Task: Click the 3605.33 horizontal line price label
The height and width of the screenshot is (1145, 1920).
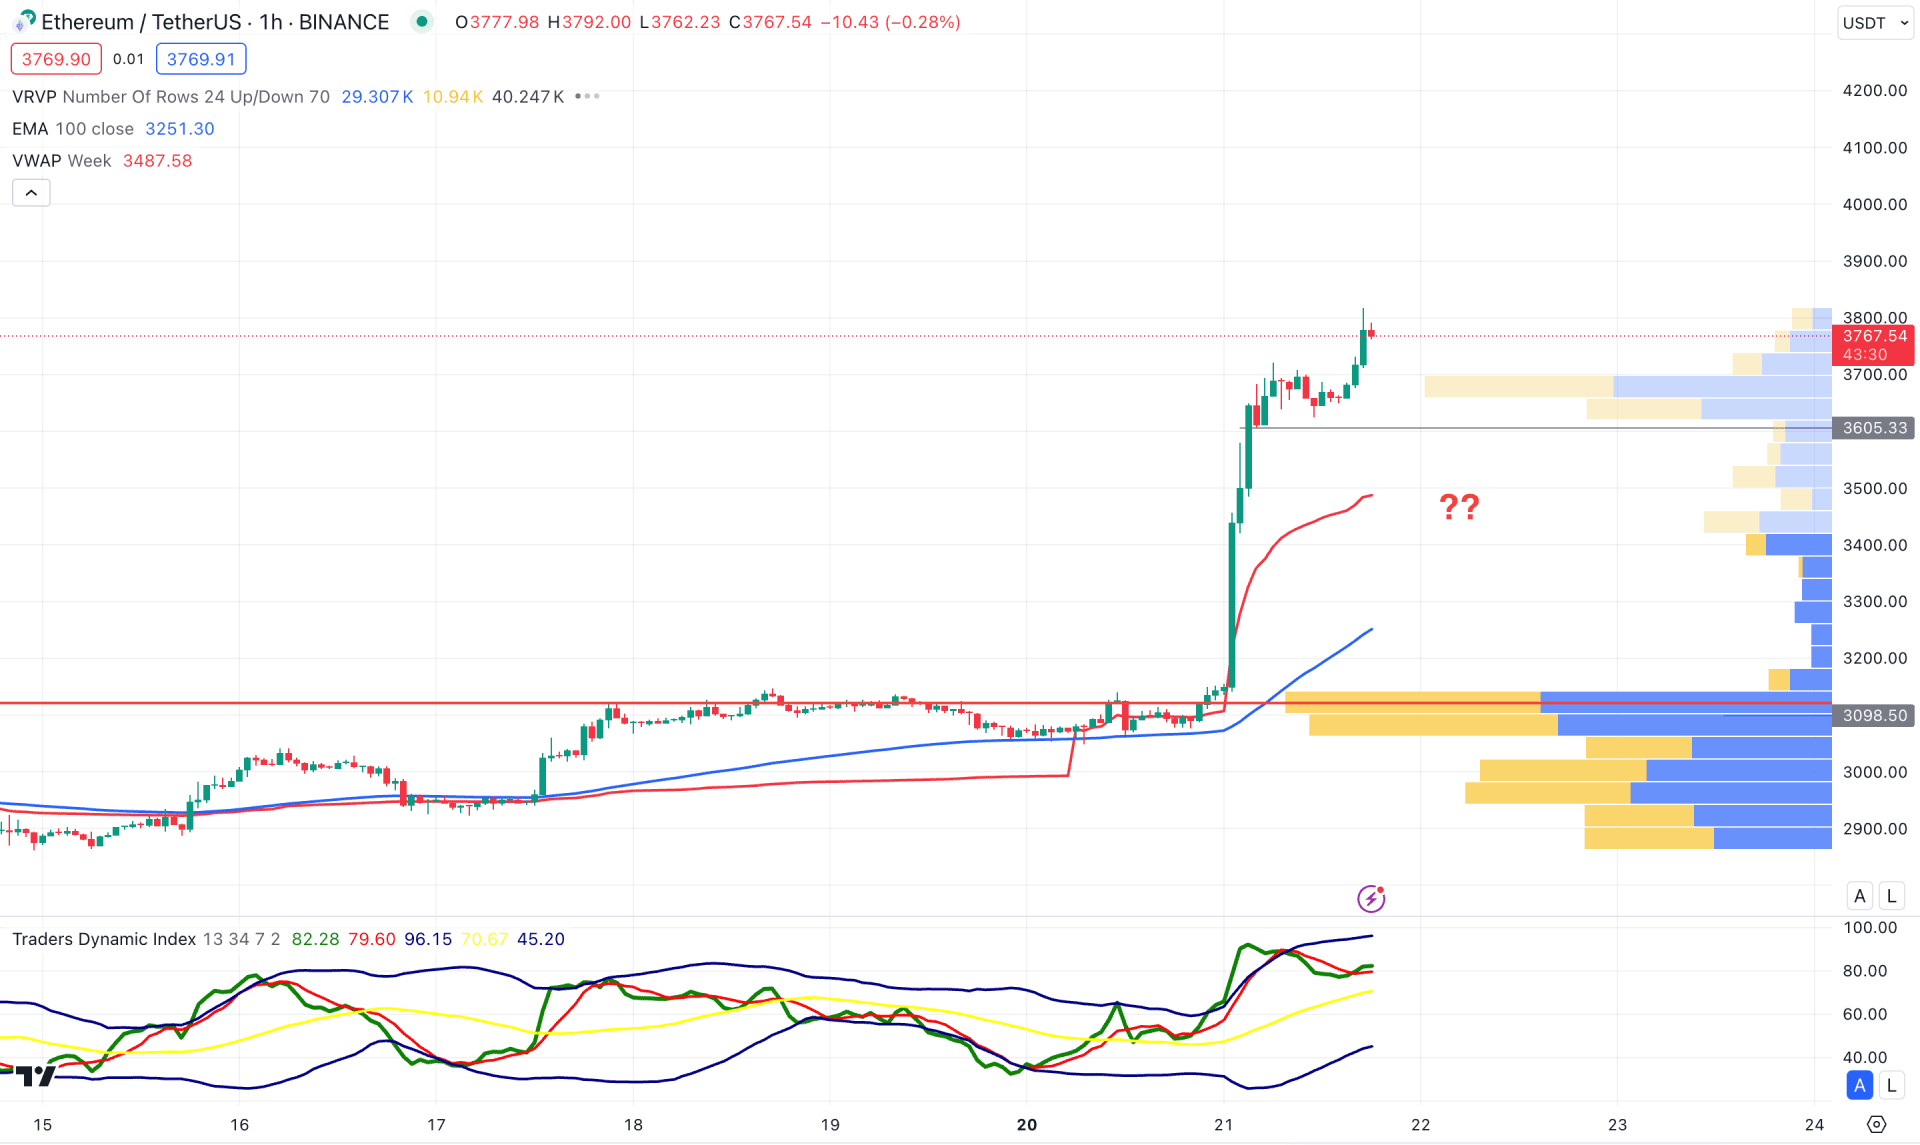Action: (x=1874, y=428)
